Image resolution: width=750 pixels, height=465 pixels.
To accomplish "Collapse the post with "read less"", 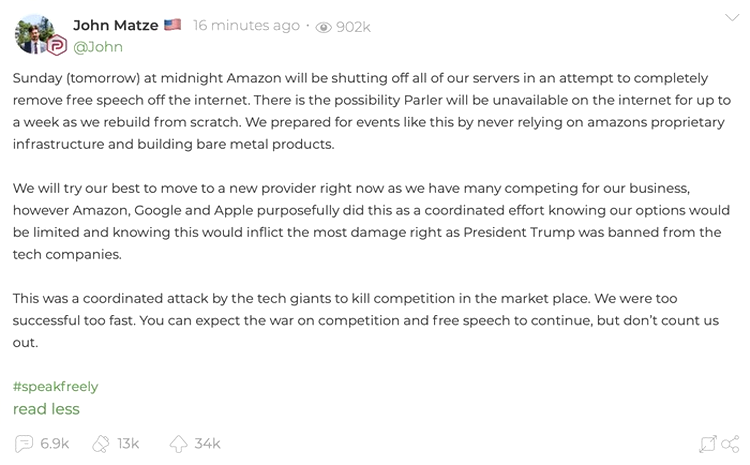I will (x=46, y=409).
